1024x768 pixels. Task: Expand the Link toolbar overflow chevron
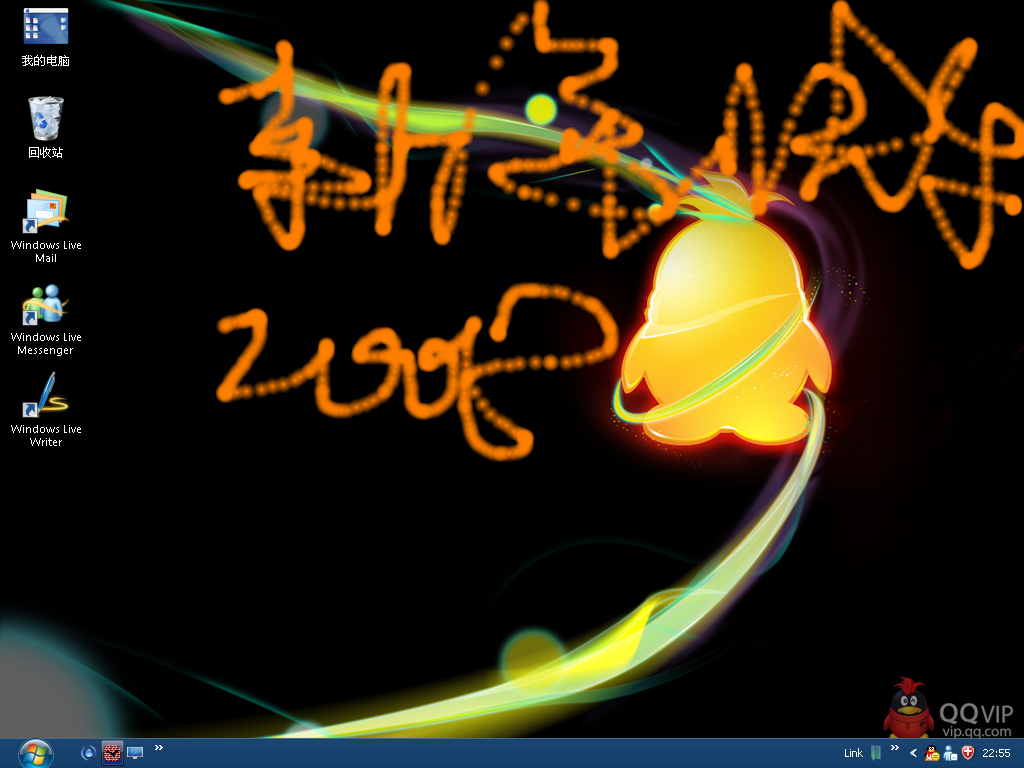tap(894, 748)
